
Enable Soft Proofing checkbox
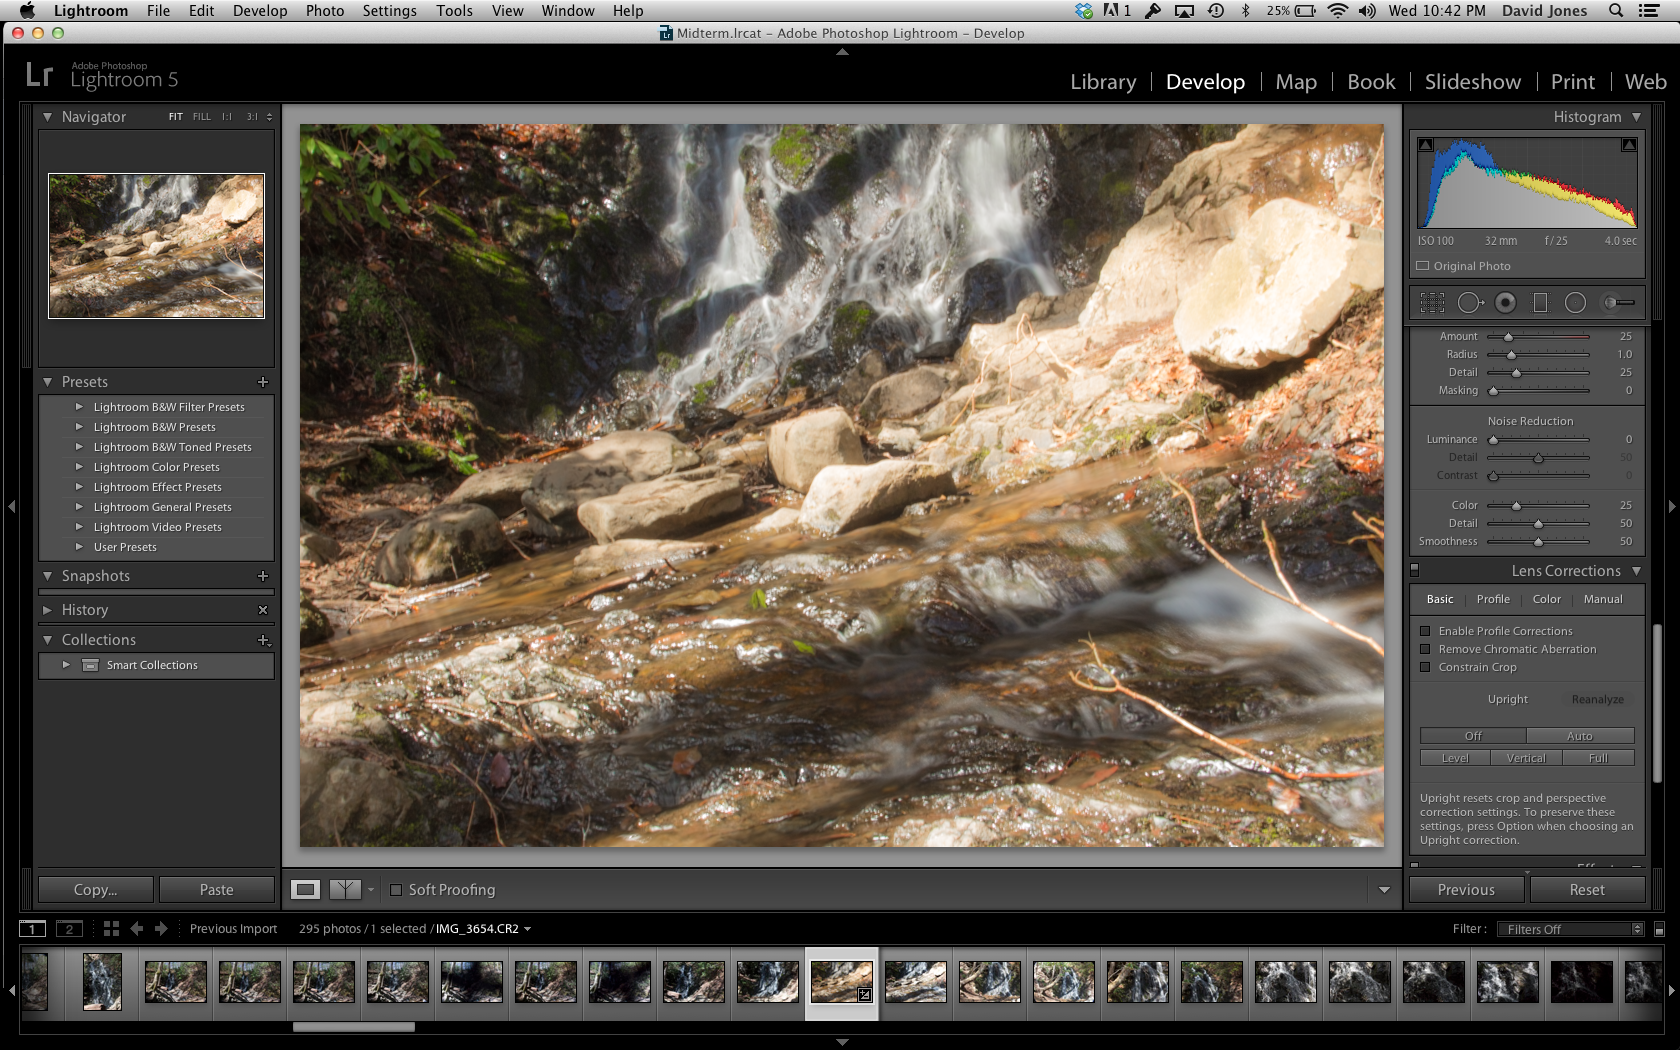(x=396, y=890)
